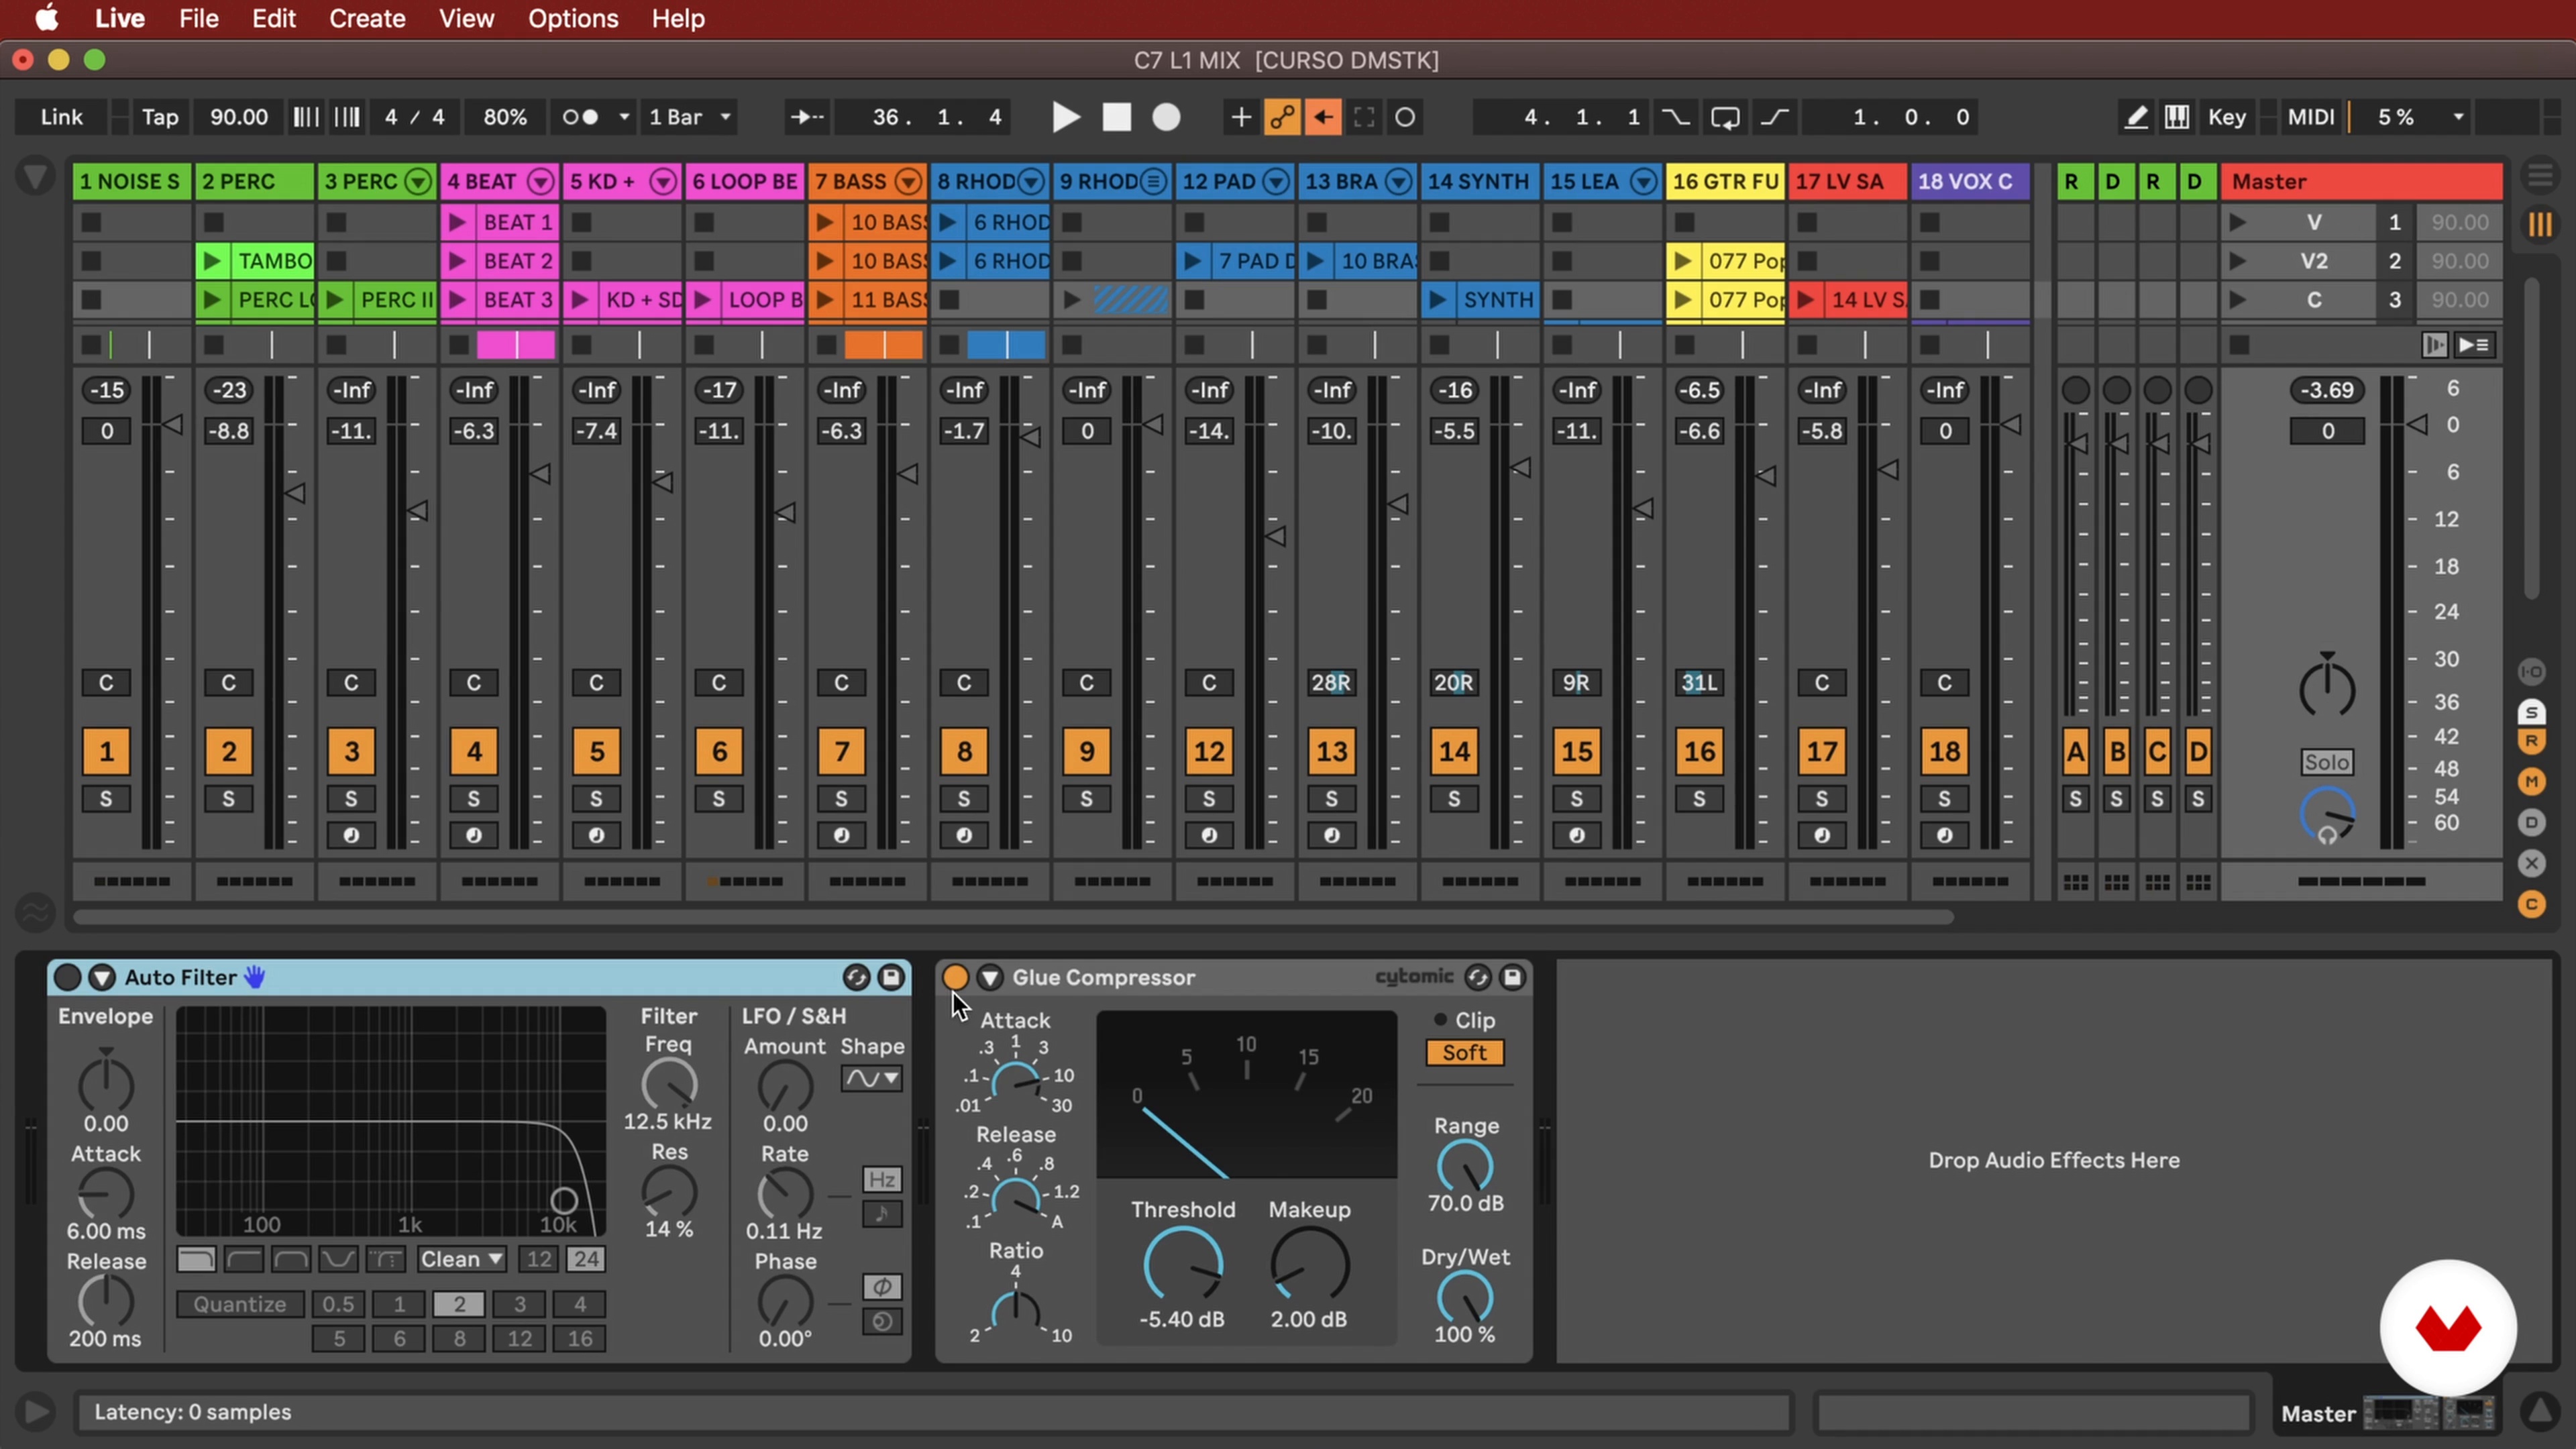Open the Edit menu
The image size is (2576, 1449).
[x=273, y=18]
